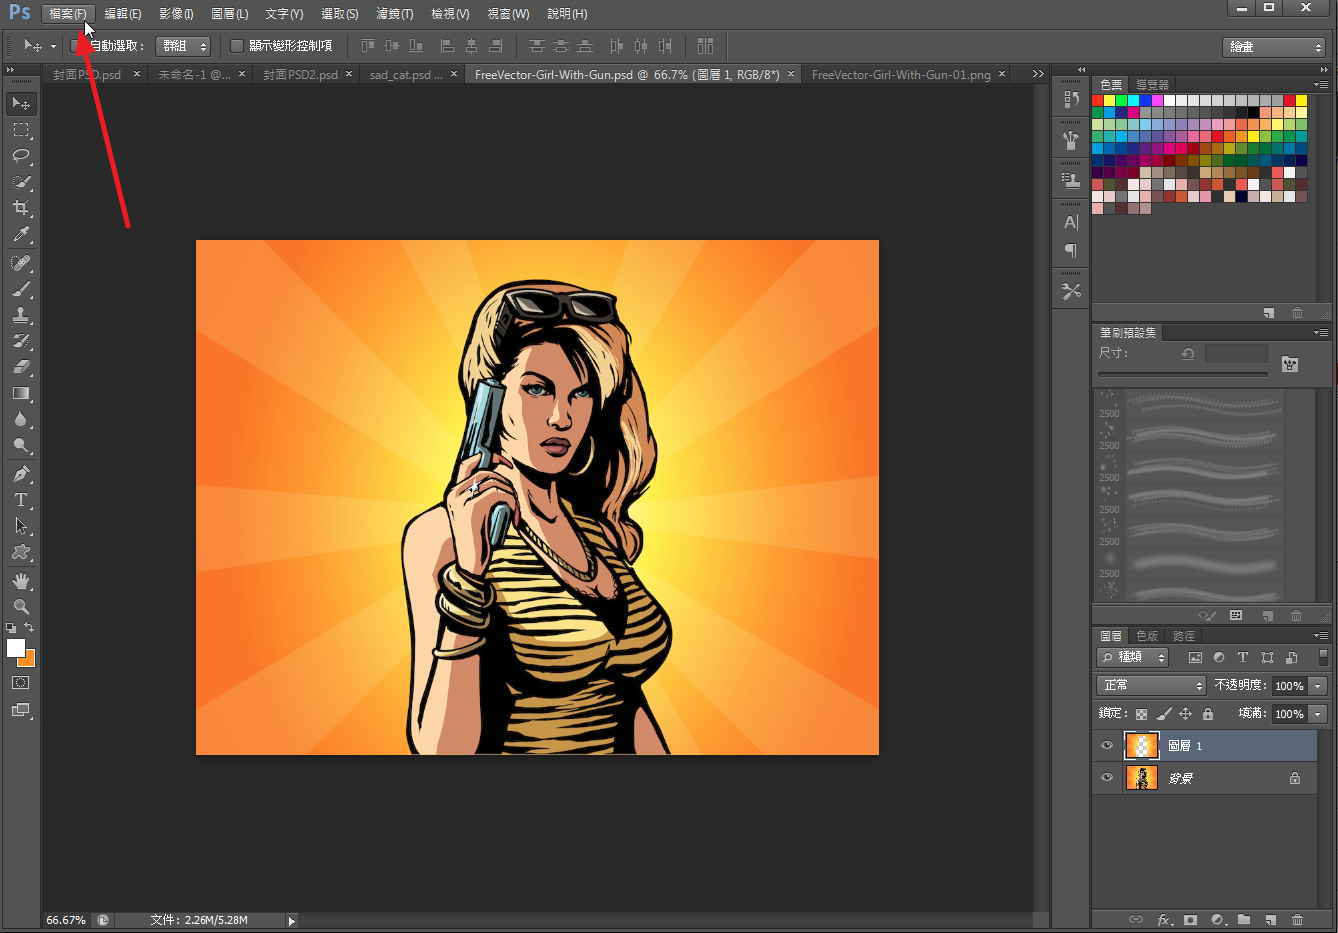Viewport: 1338px width, 933px height.
Task: Click the 66.67% zoom level field
Action: (x=66, y=920)
